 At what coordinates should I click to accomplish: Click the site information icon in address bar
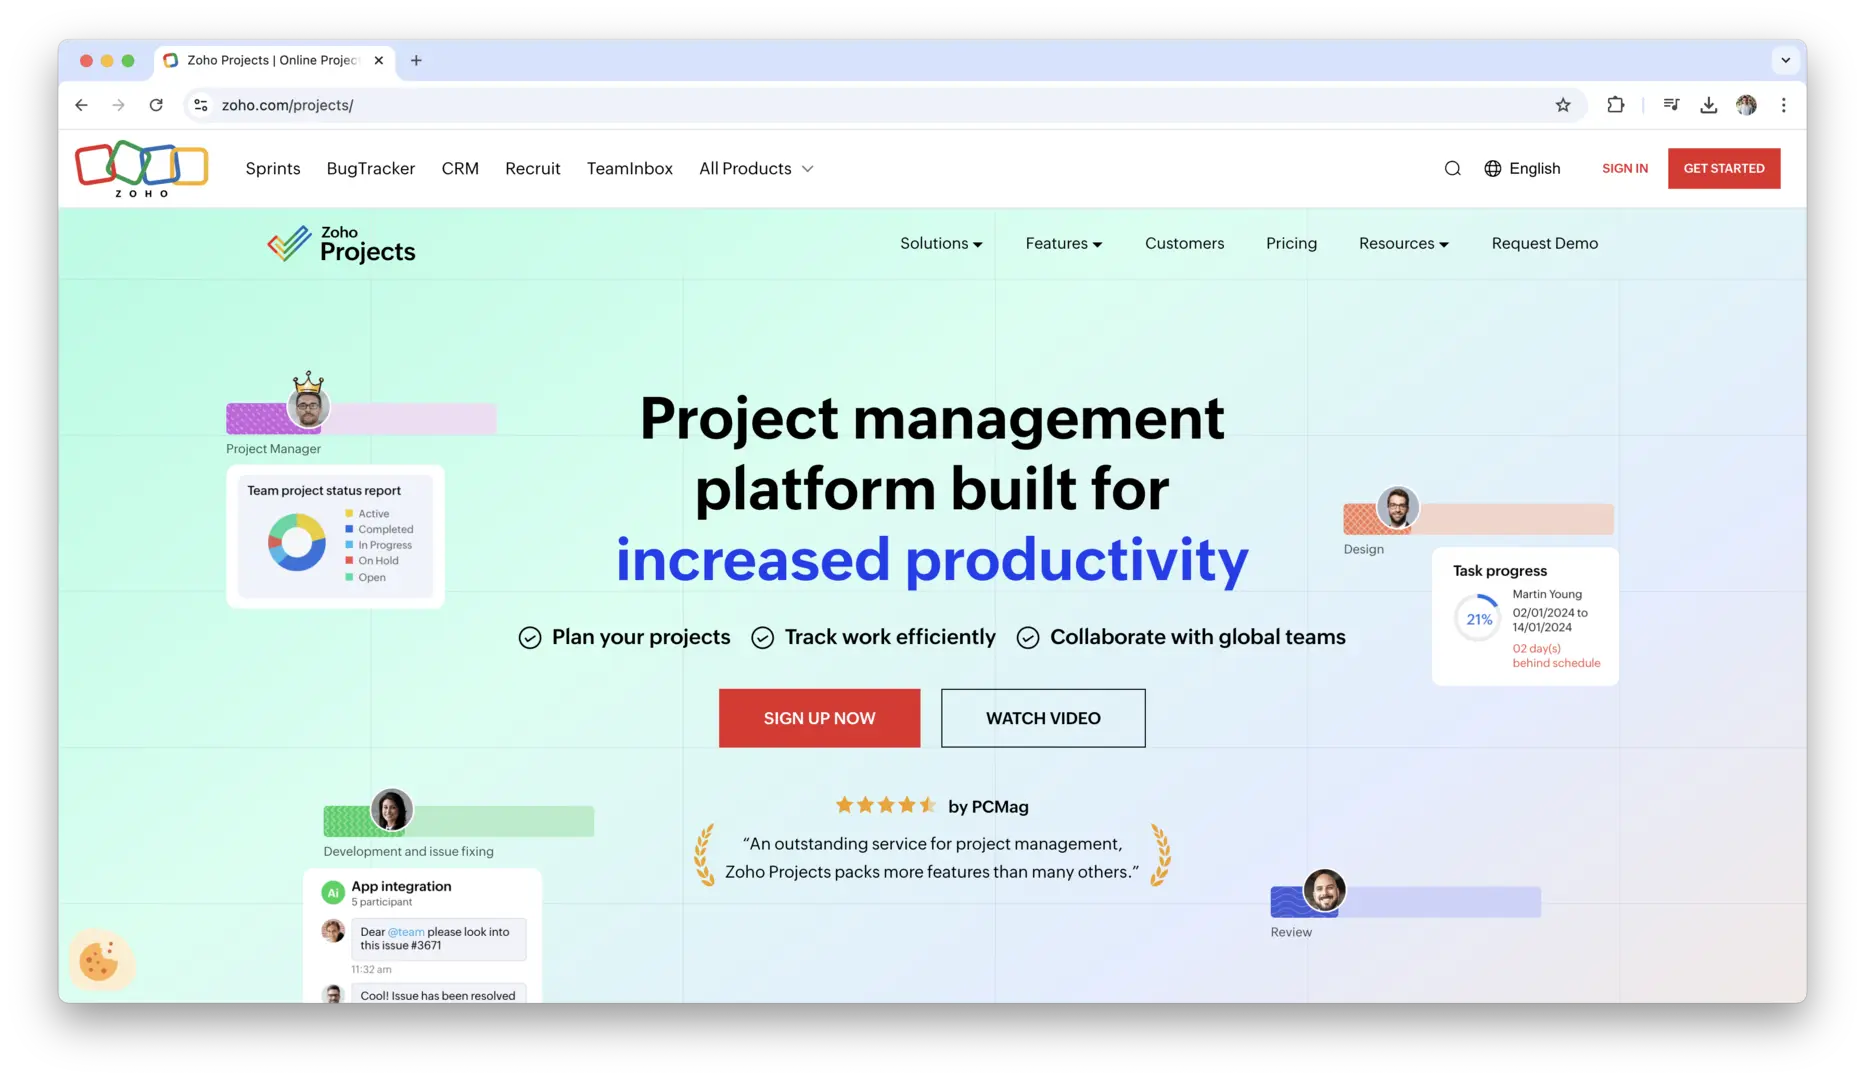point(201,105)
